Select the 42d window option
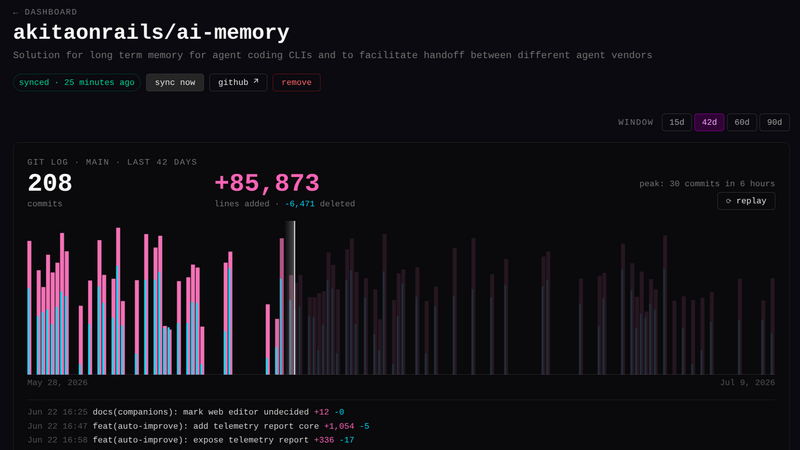Screen dimensions: 800x450 [709, 122]
